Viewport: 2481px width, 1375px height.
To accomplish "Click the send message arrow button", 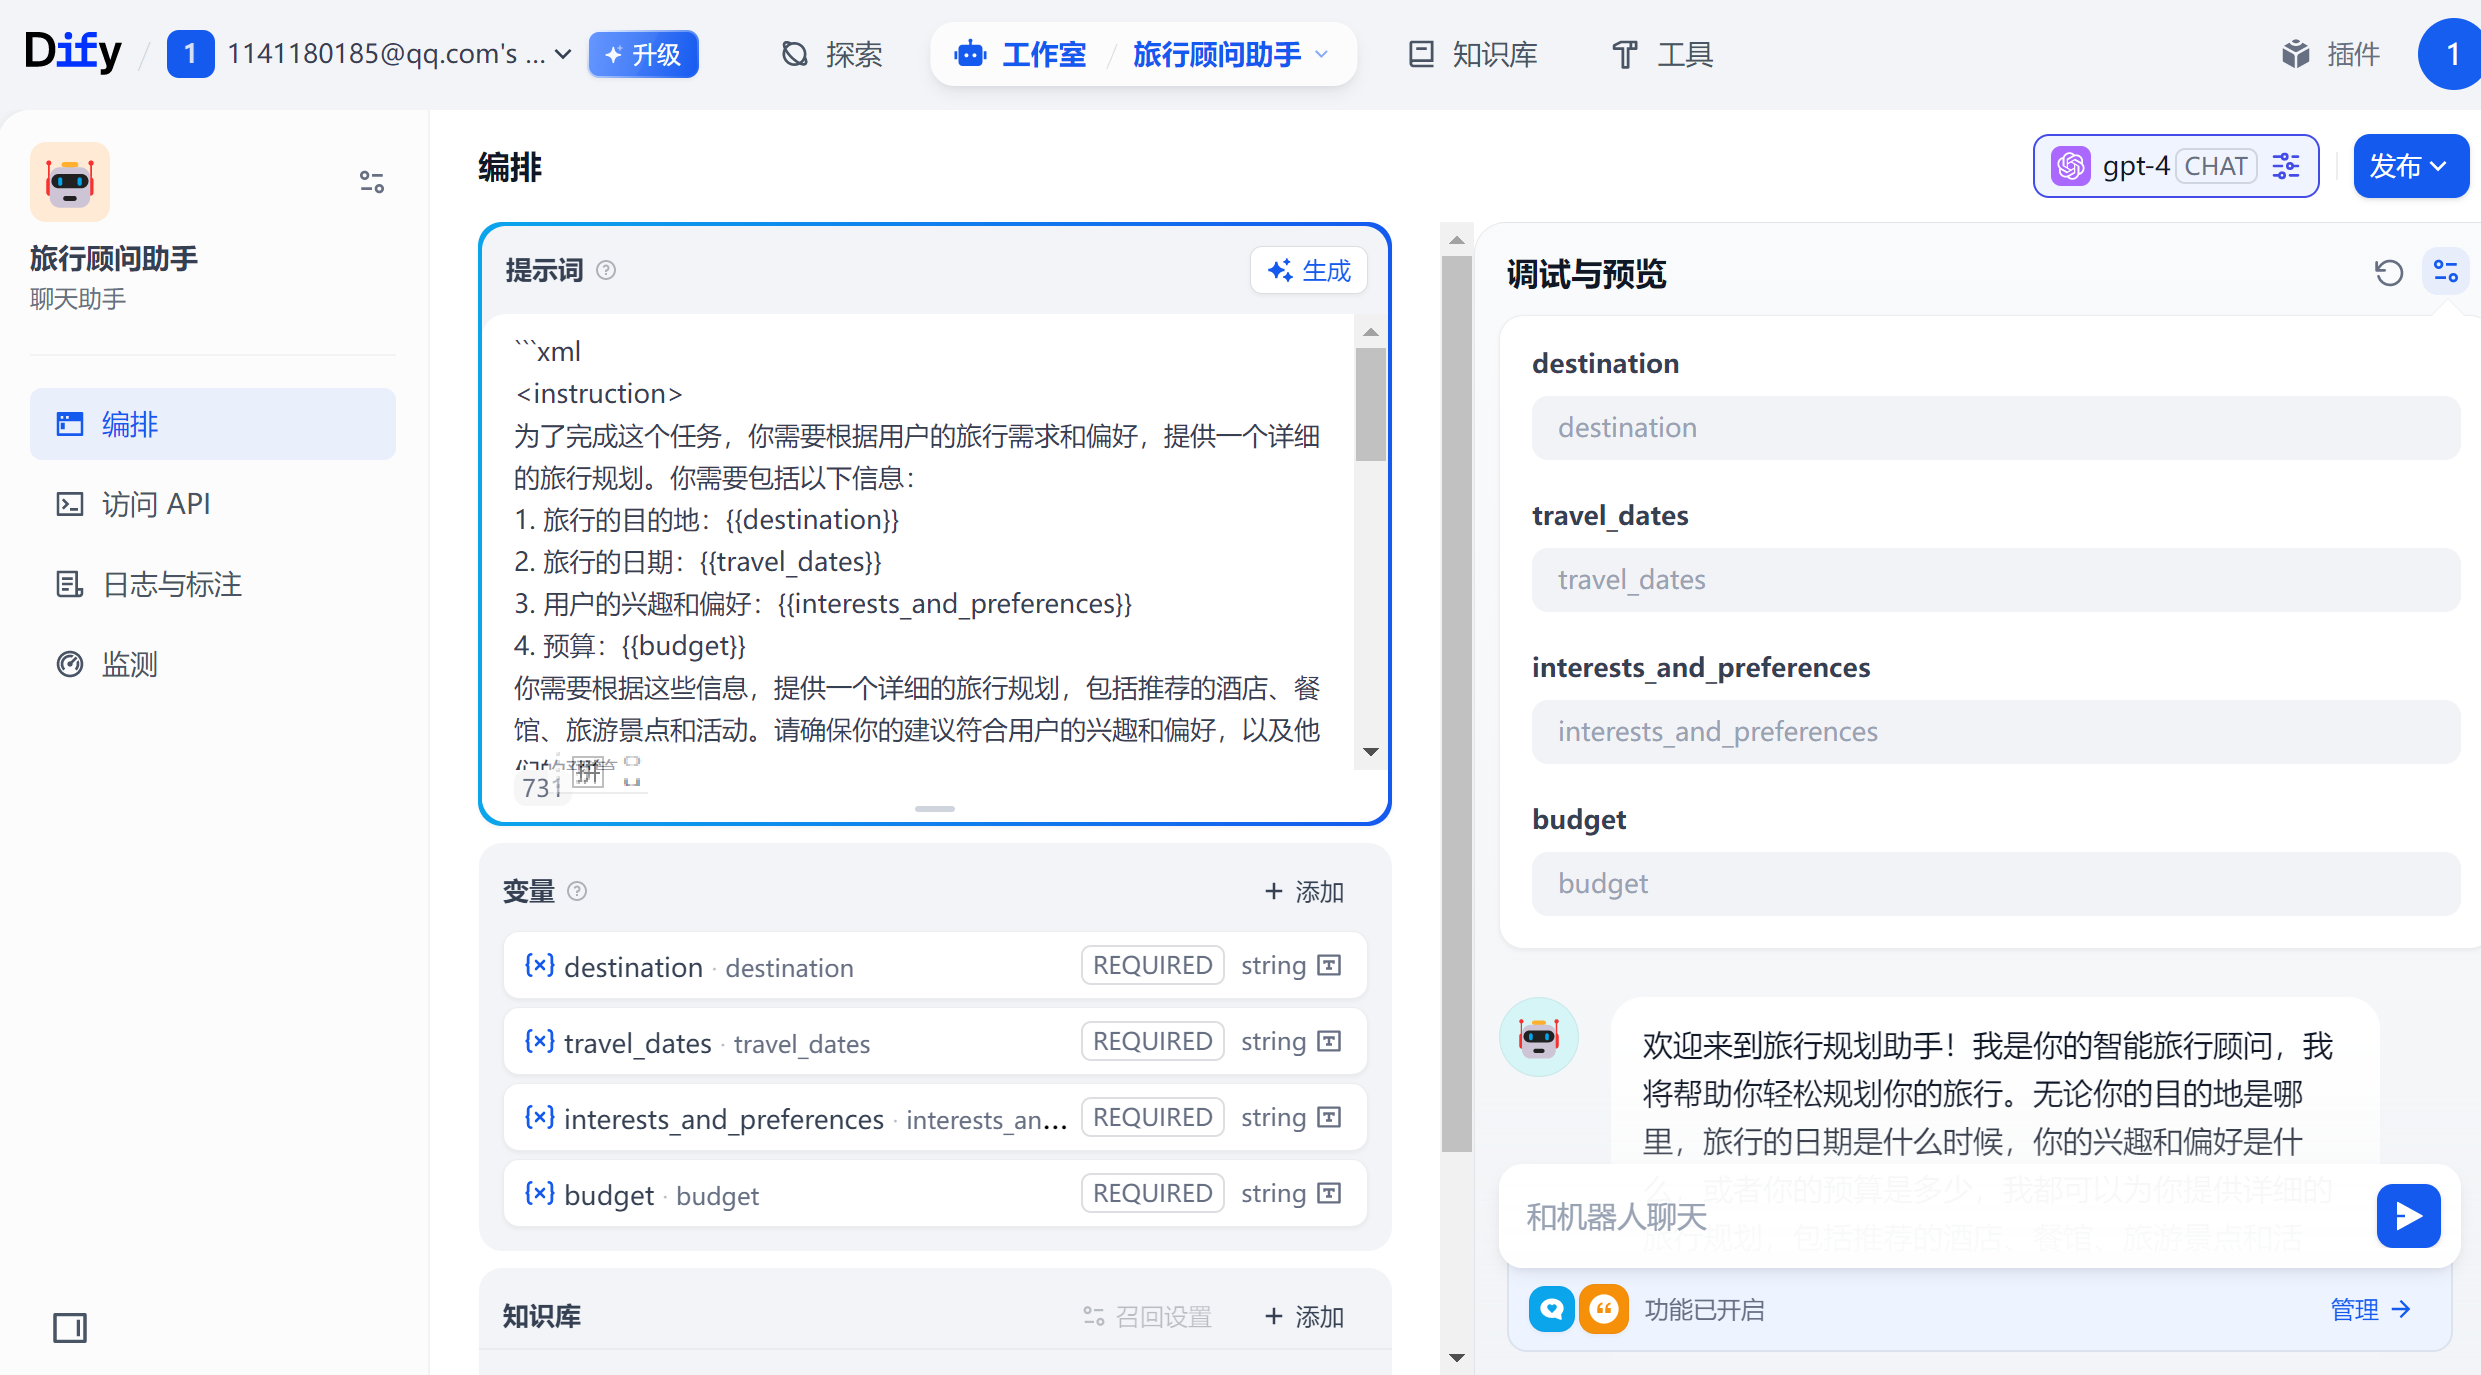I will tap(2407, 1215).
